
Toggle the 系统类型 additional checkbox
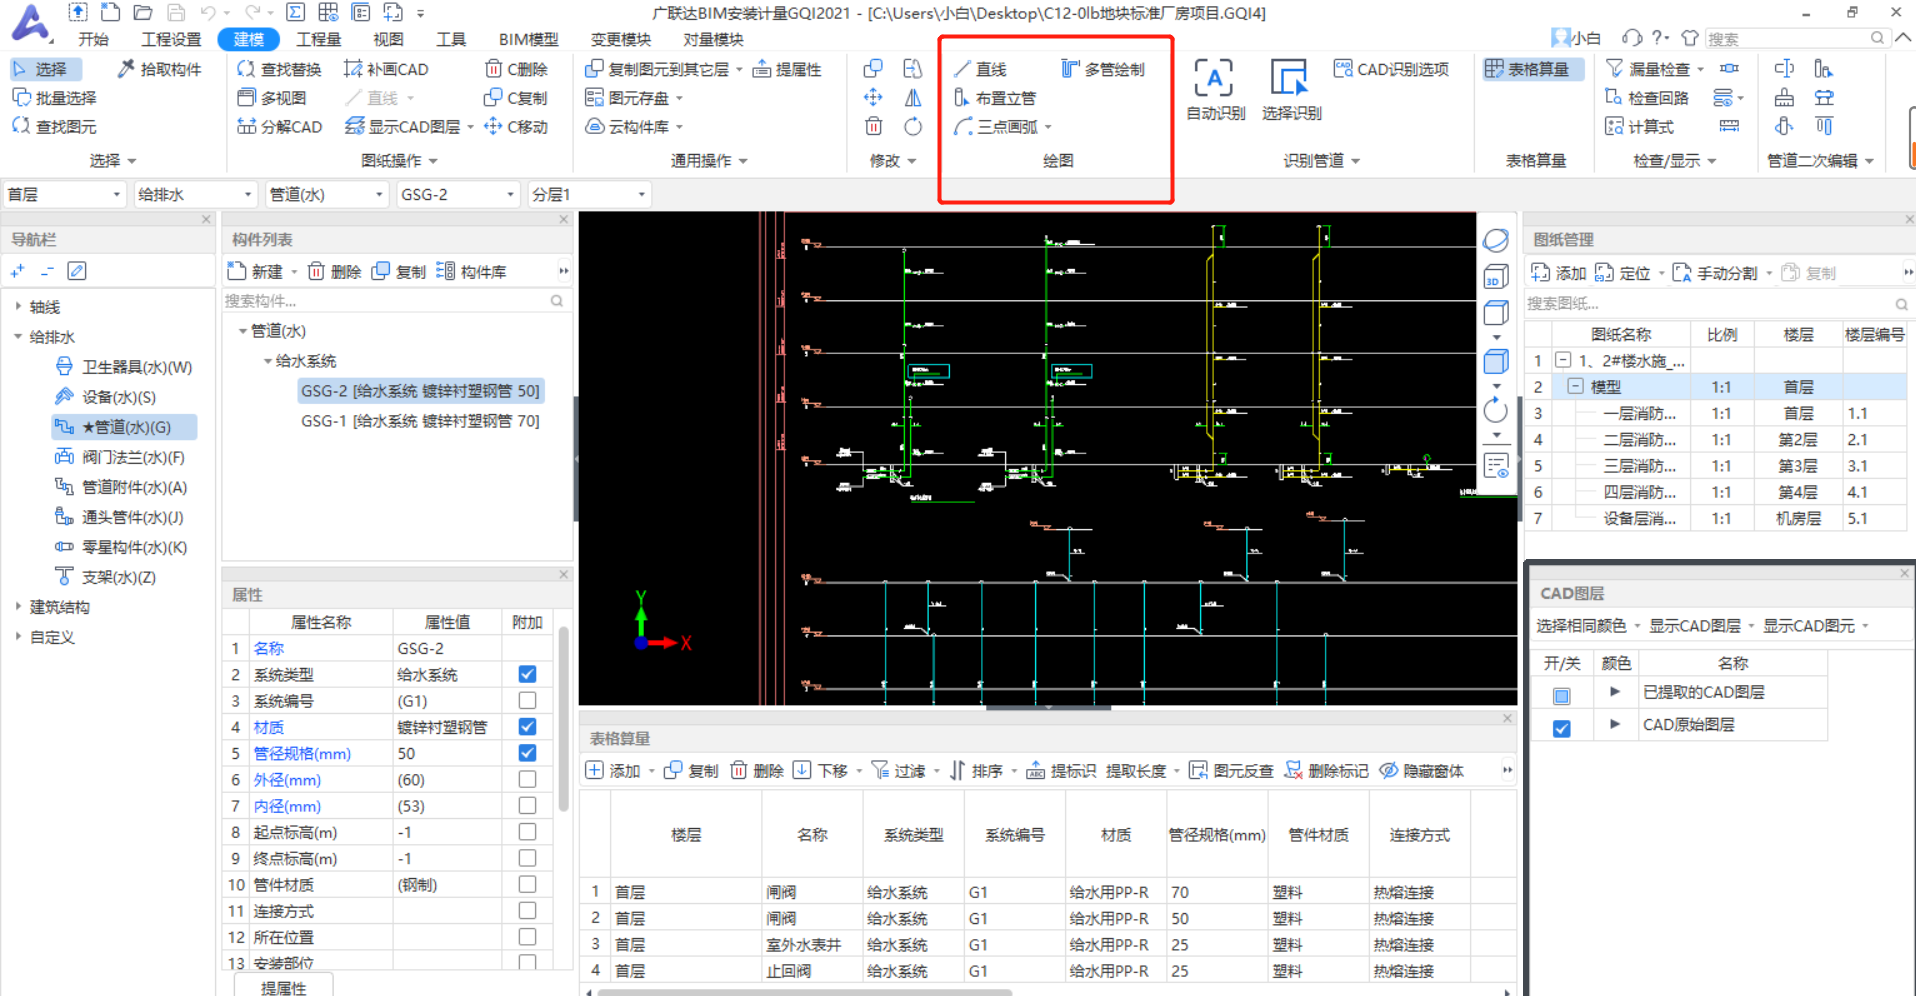[527, 674]
